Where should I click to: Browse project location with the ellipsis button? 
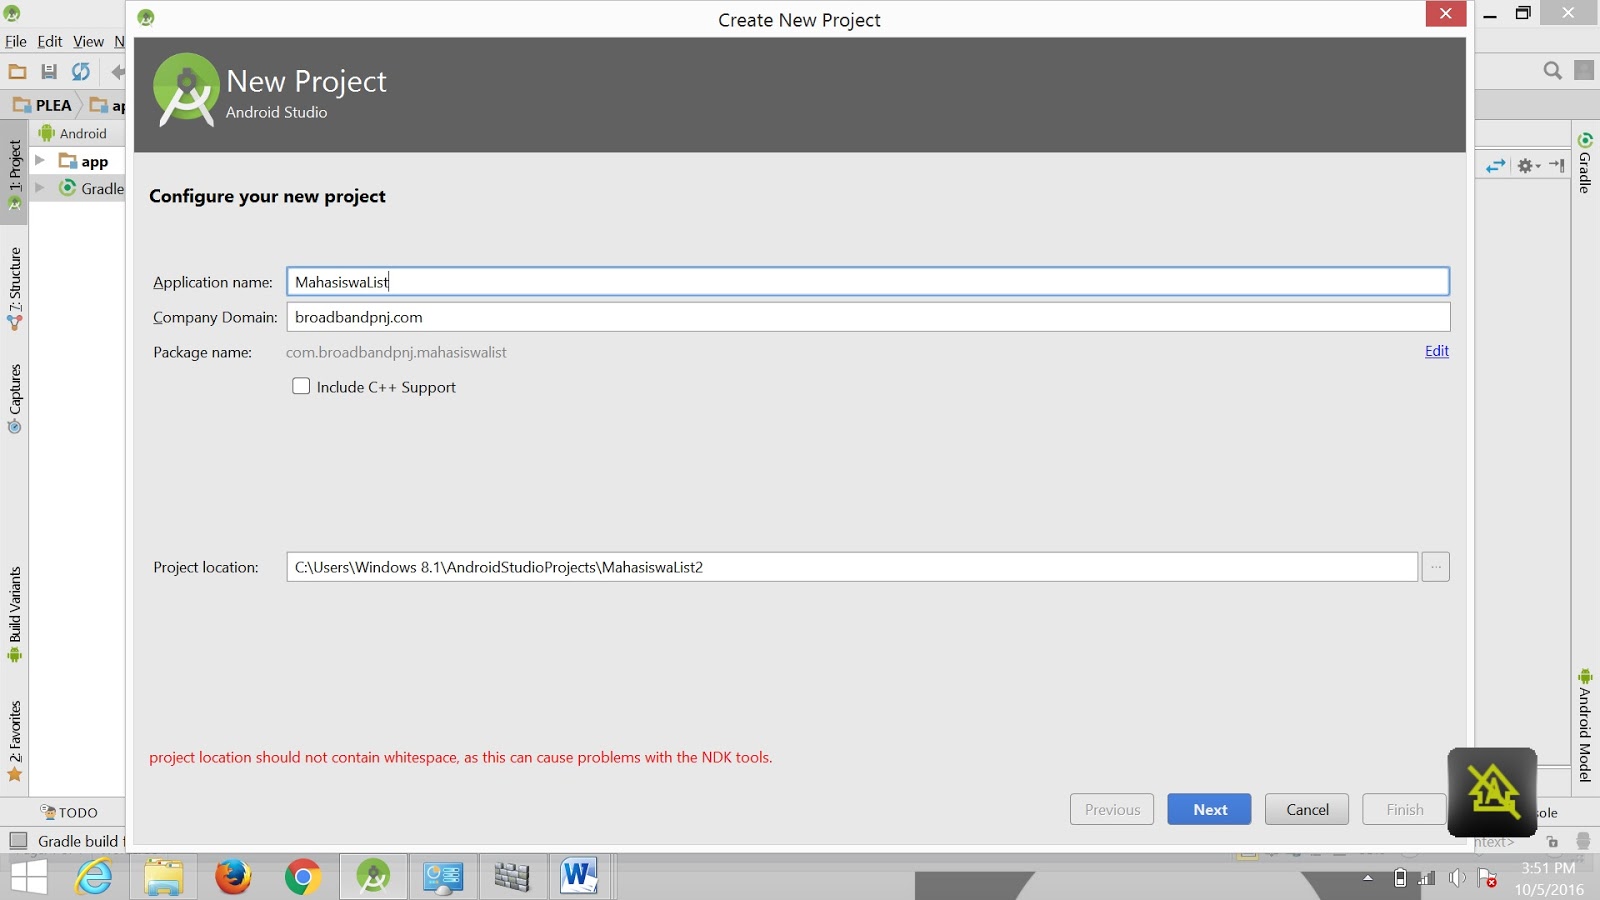tap(1435, 566)
